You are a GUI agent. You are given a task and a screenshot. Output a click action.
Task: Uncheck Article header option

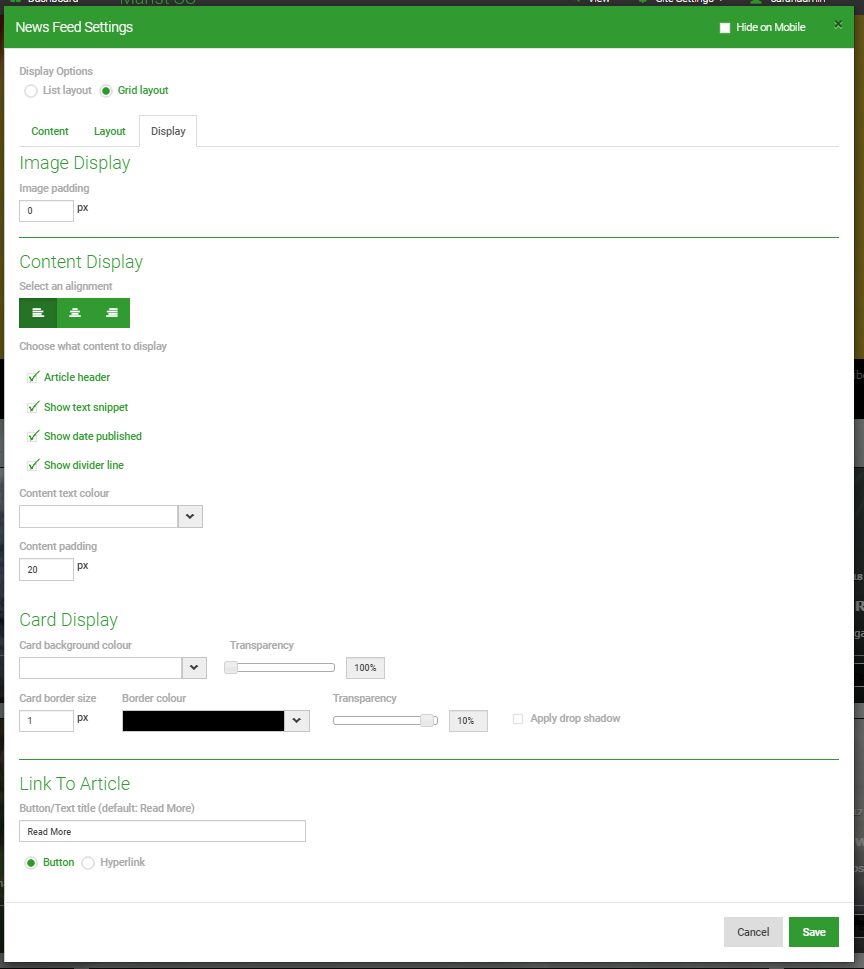click(33, 377)
